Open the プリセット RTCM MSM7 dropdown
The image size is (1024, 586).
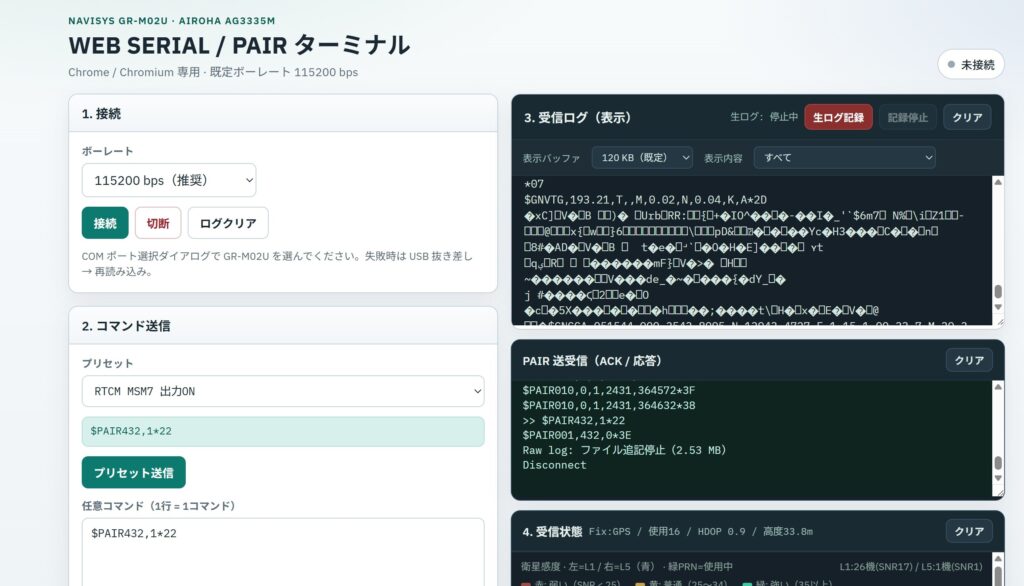click(x=283, y=391)
